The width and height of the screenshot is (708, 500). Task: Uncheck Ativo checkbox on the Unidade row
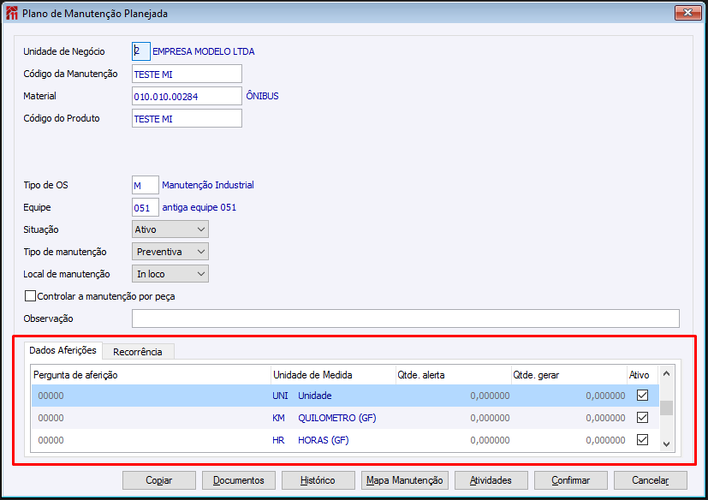[642, 395]
